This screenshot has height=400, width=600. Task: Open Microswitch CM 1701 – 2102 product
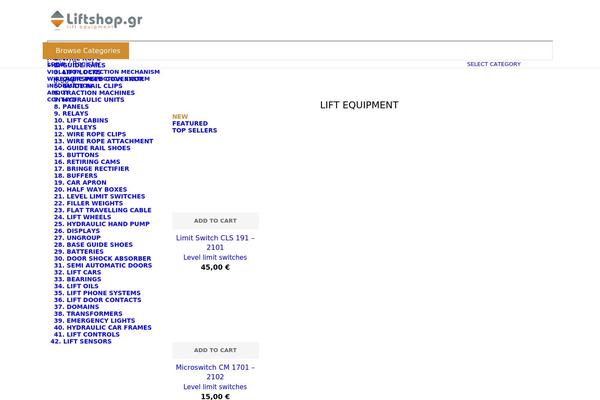click(x=215, y=372)
